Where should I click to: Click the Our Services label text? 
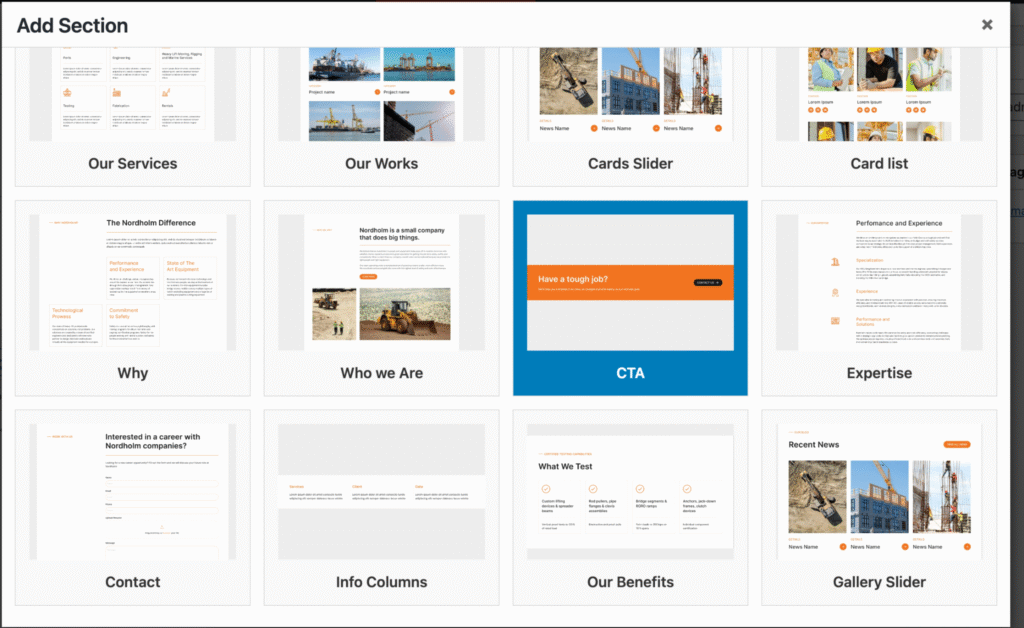coord(133,163)
